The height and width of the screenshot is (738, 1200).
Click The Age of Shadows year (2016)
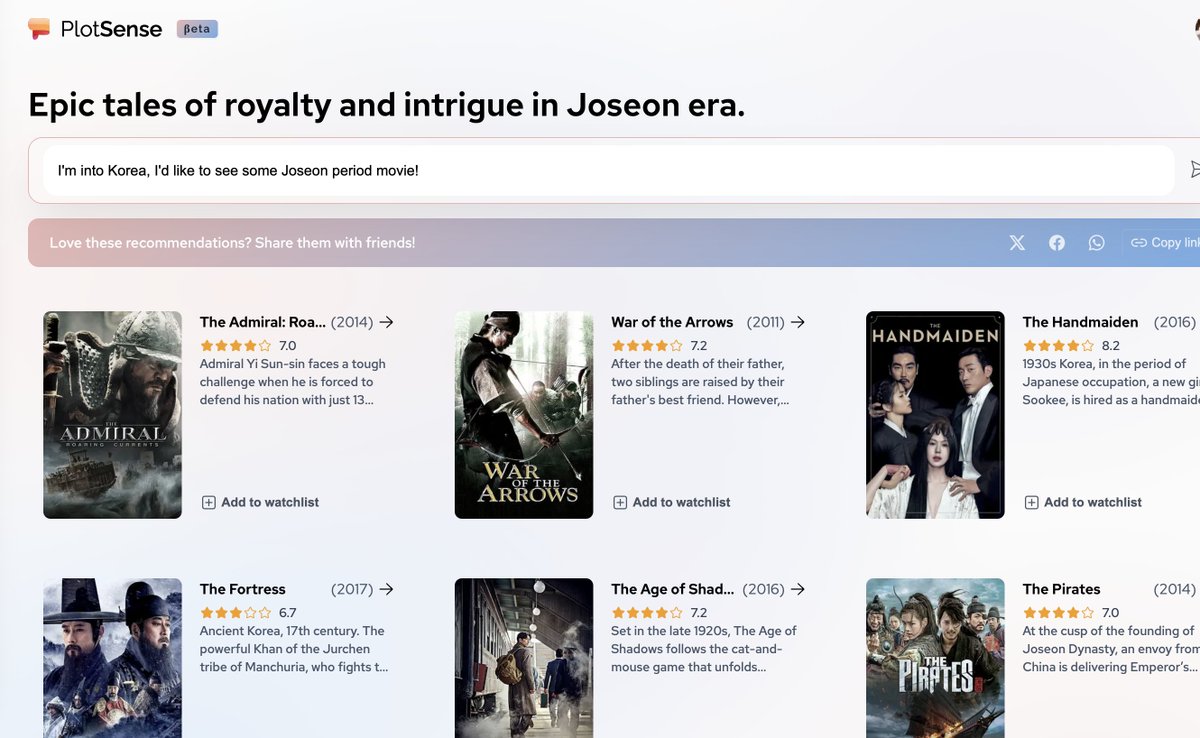click(765, 589)
